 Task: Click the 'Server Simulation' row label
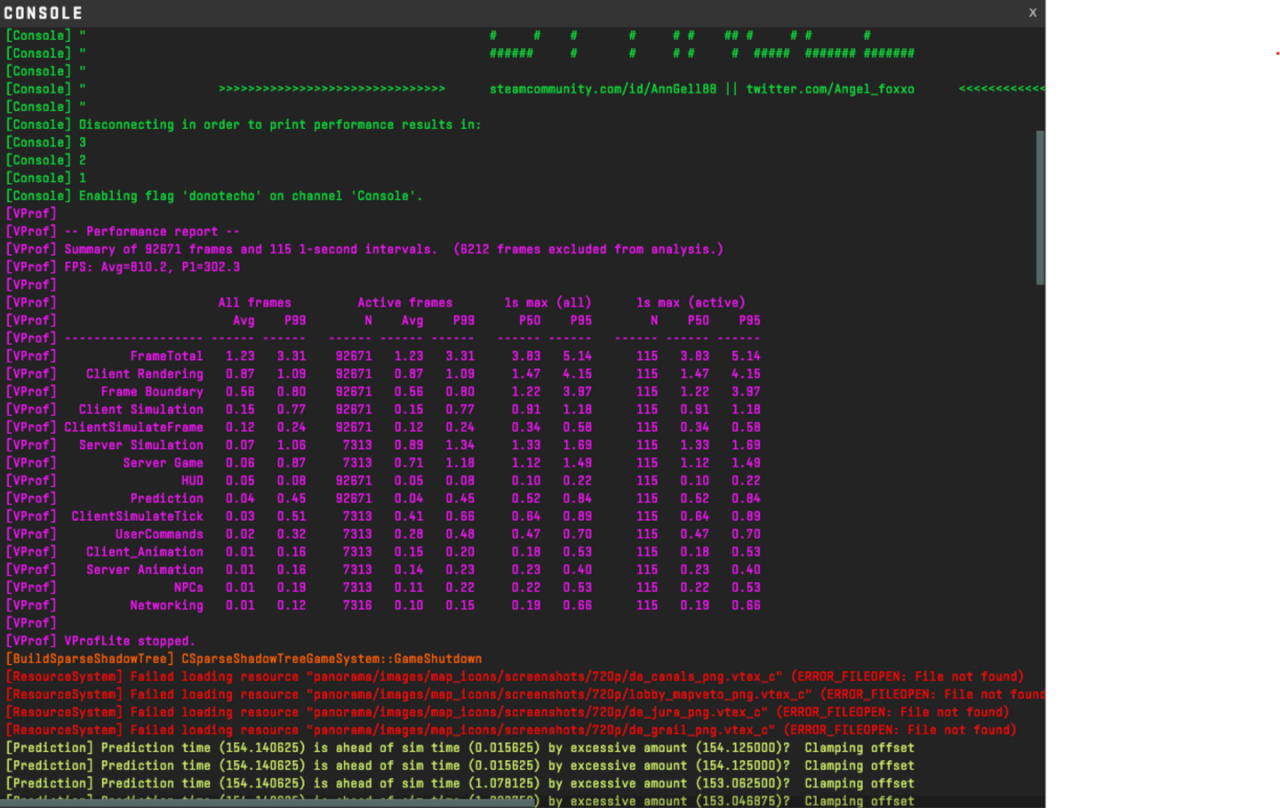tap(141, 445)
